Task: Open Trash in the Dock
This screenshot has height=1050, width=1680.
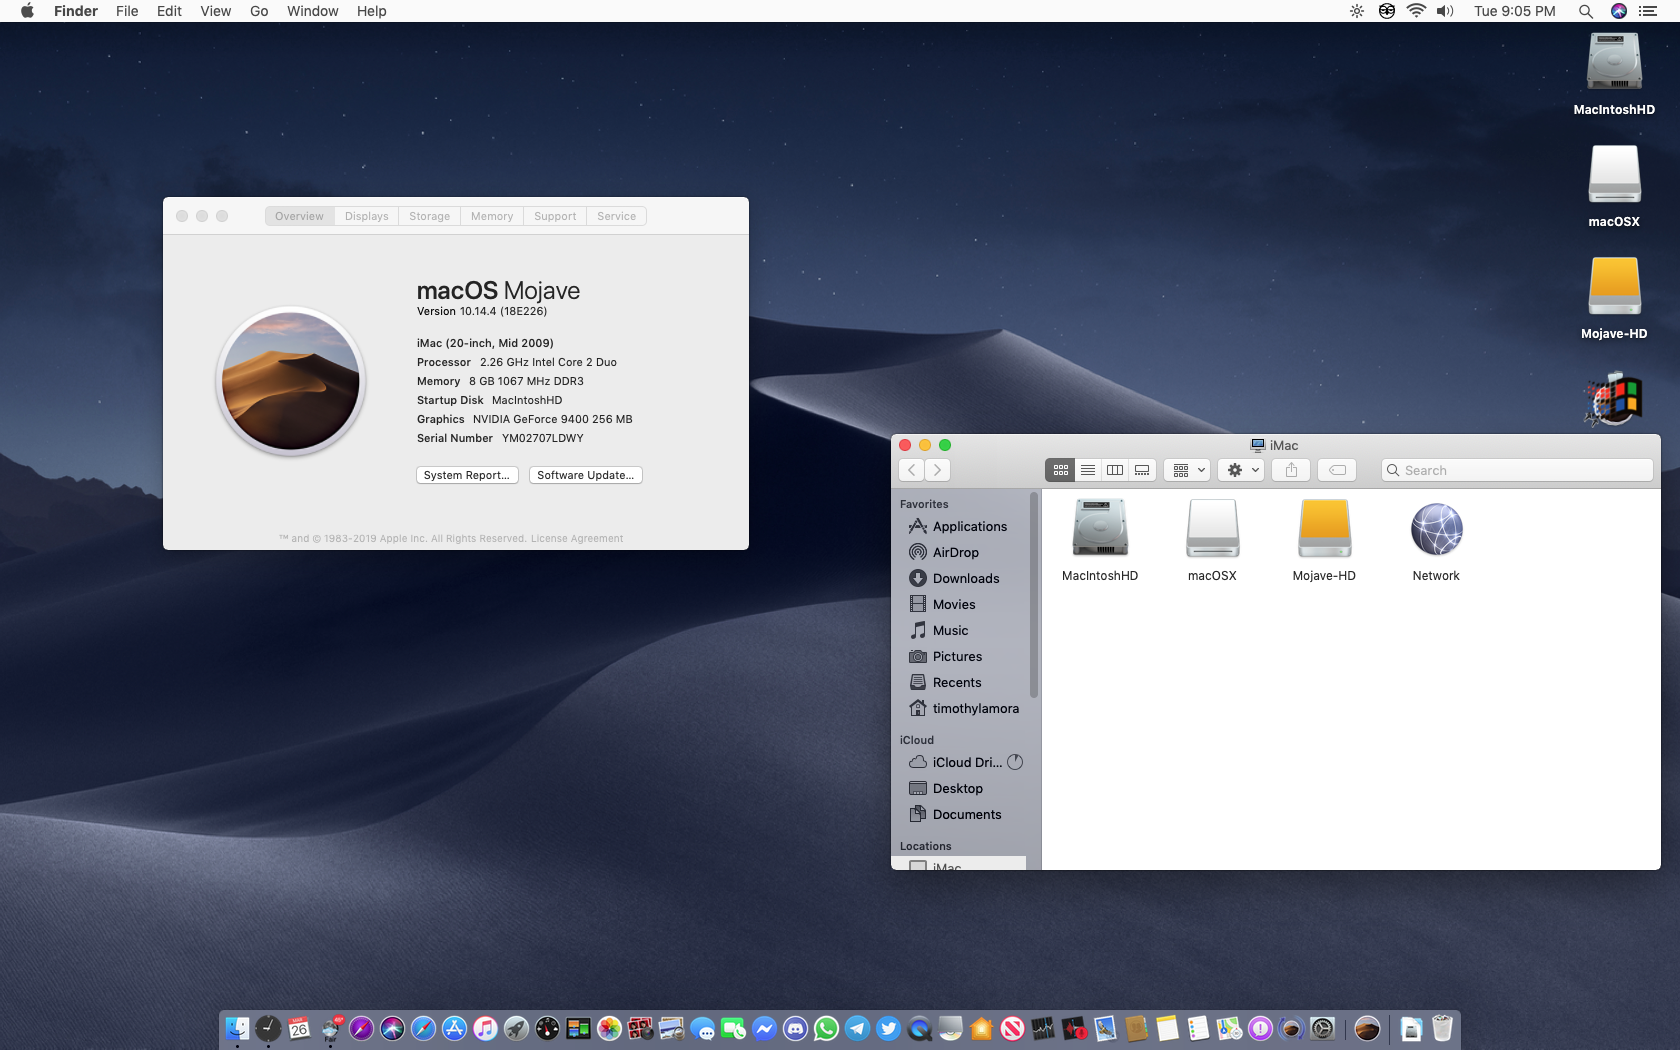Action: [x=1442, y=1028]
